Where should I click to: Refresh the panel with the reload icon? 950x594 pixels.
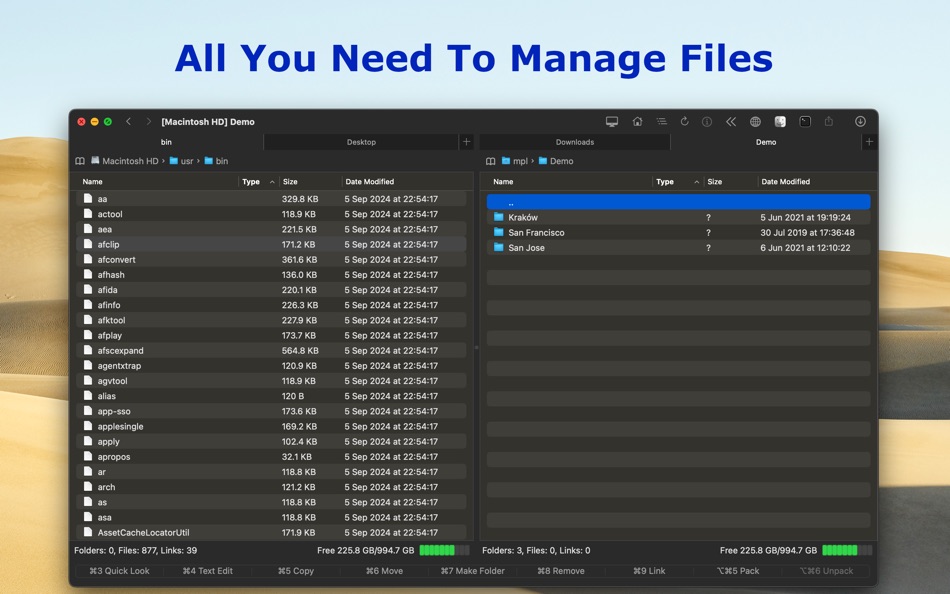pos(685,122)
